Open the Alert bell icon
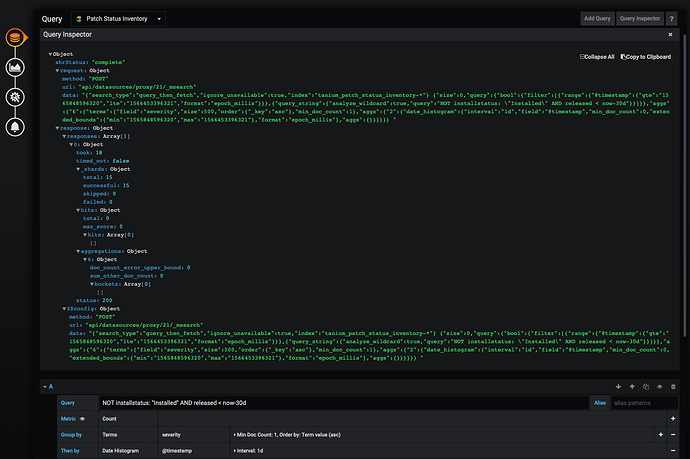Screen dimensions: 690x459 [x=16, y=127]
